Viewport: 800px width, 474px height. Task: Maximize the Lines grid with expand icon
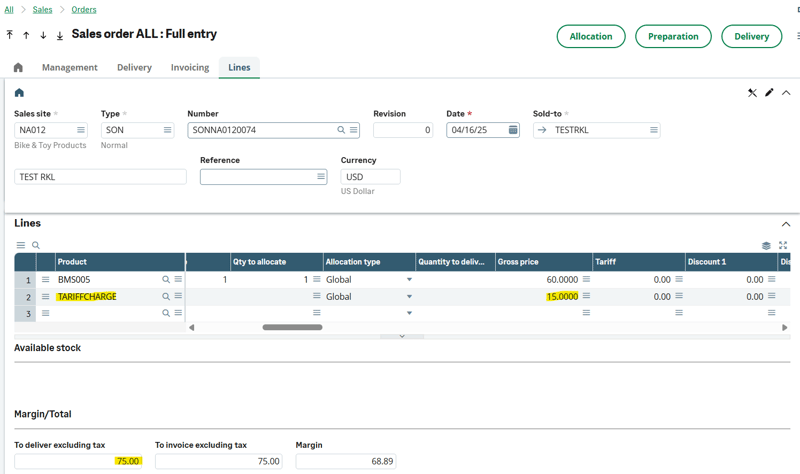coord(783,245)
